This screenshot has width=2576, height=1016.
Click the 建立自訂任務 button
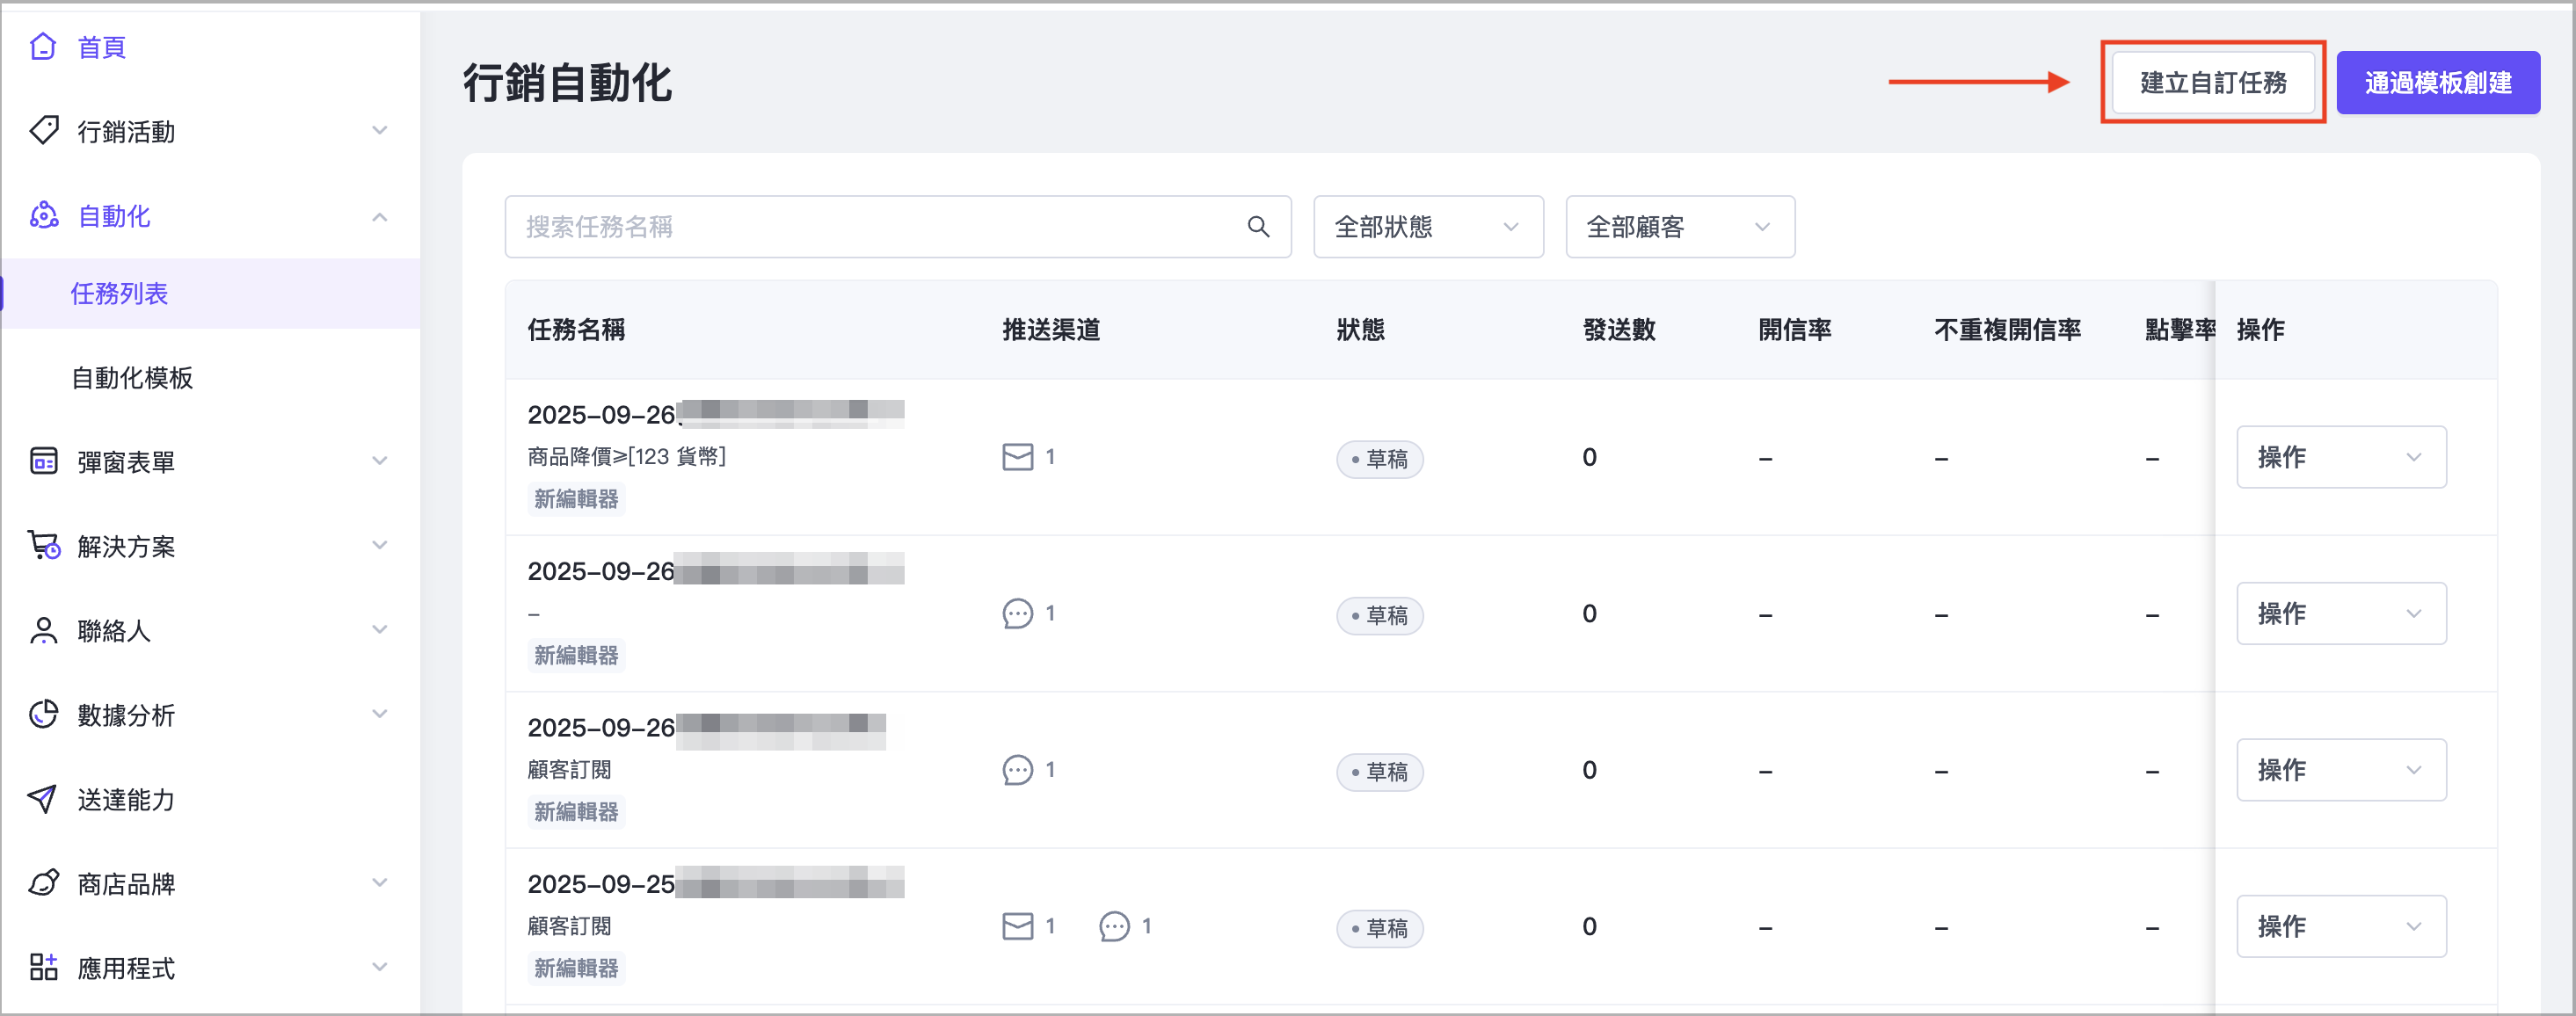point(2212,82)
